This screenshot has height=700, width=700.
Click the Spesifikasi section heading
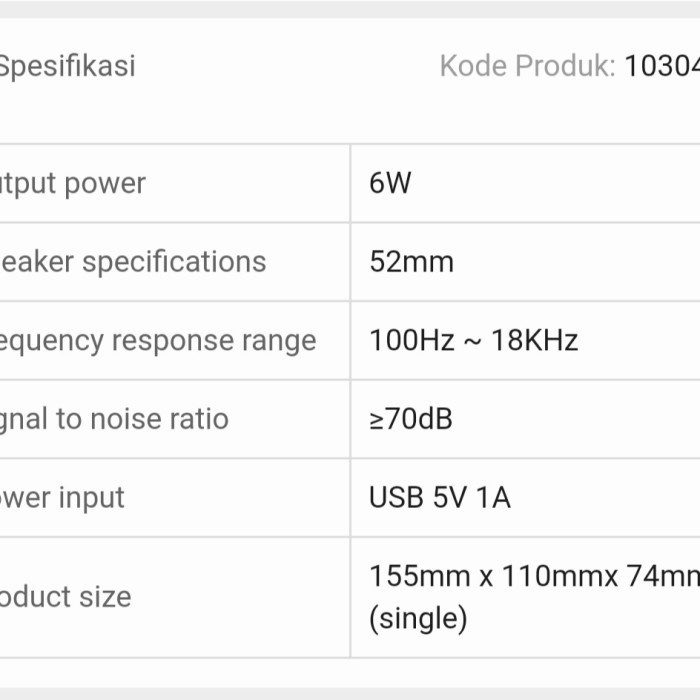point(66,67)
